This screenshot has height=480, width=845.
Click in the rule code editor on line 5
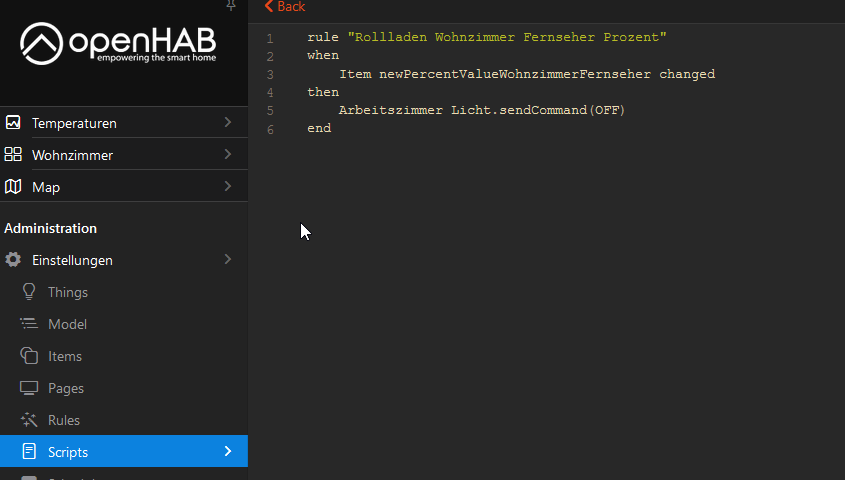[481, 110]
